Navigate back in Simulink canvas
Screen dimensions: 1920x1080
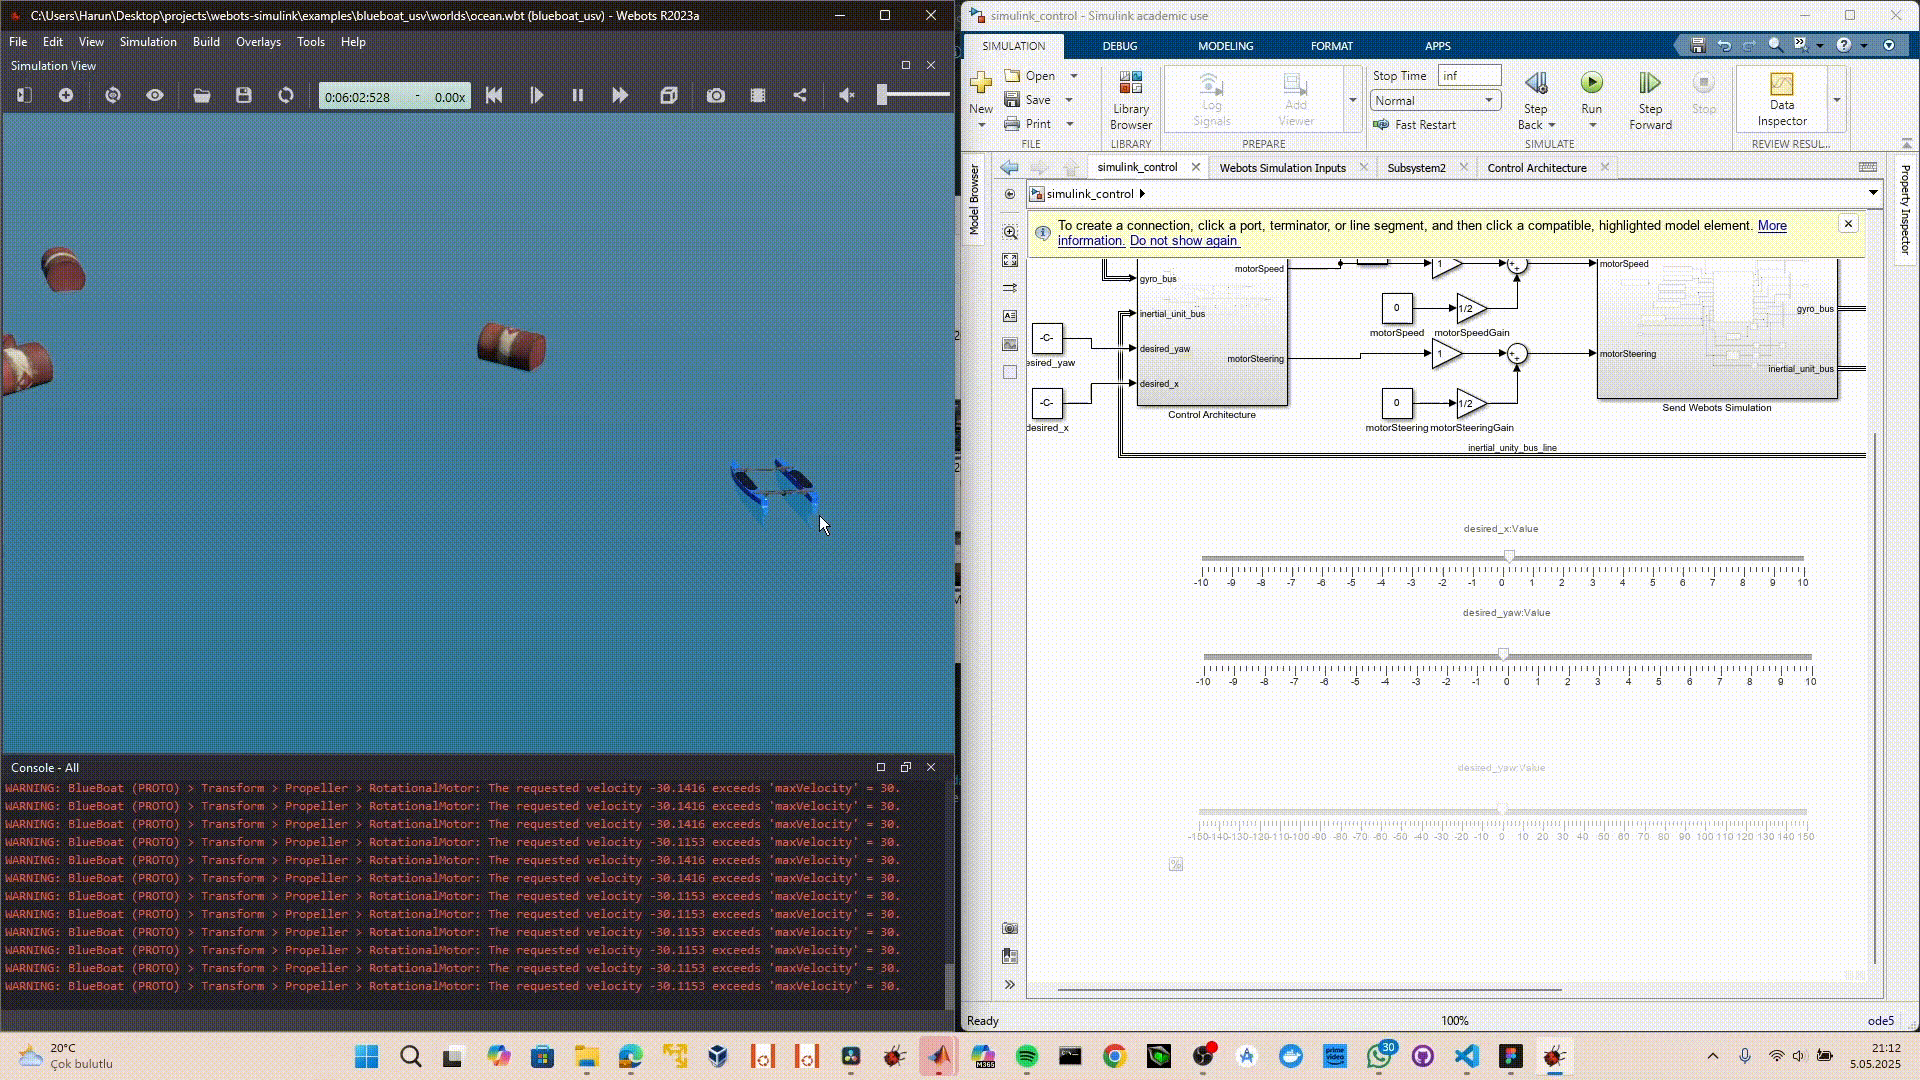pos(1010,168)
